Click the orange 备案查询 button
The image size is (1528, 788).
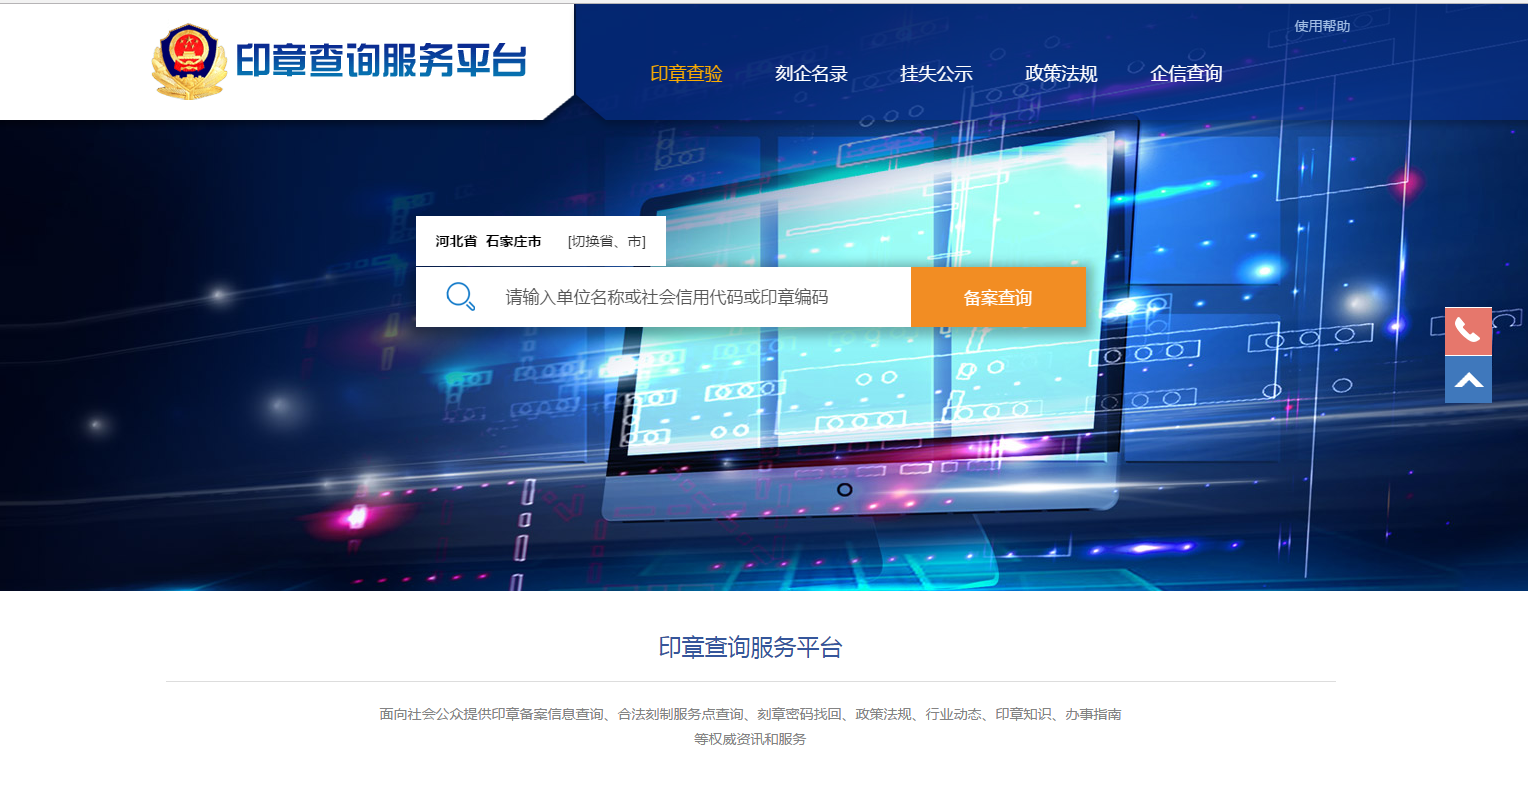tap(998, 297)
